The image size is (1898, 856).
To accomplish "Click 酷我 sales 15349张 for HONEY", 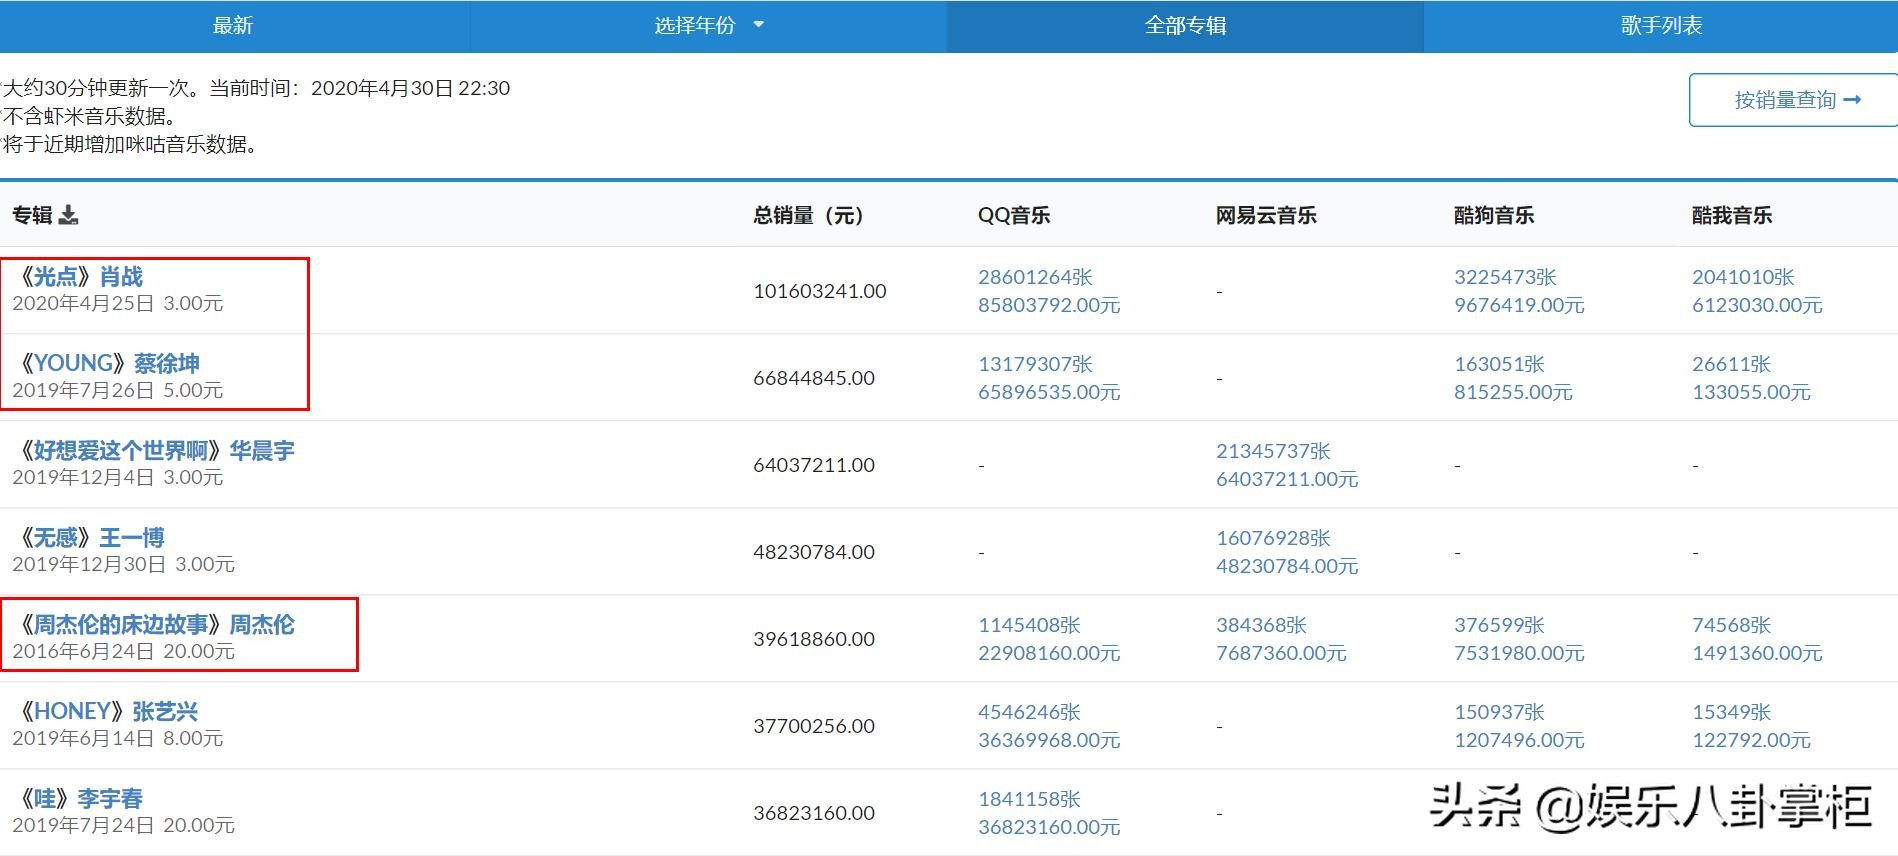I will 1731,712.
